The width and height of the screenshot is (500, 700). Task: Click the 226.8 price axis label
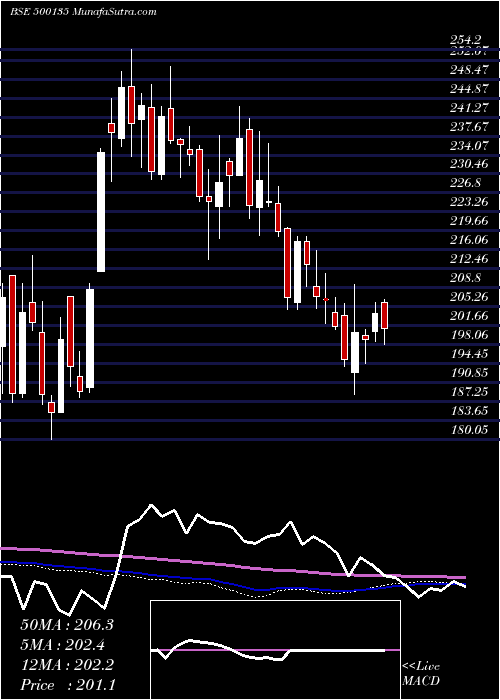pos(466,183)
